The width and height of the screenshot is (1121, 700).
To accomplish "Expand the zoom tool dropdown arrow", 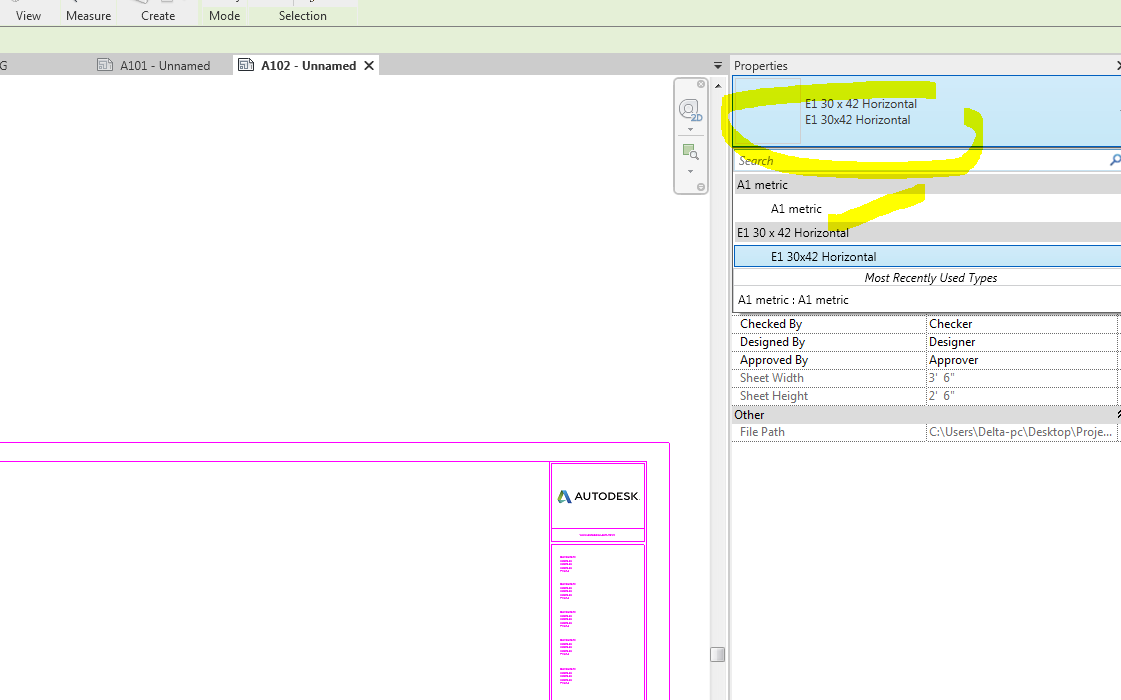I will [x=690, y=171].
